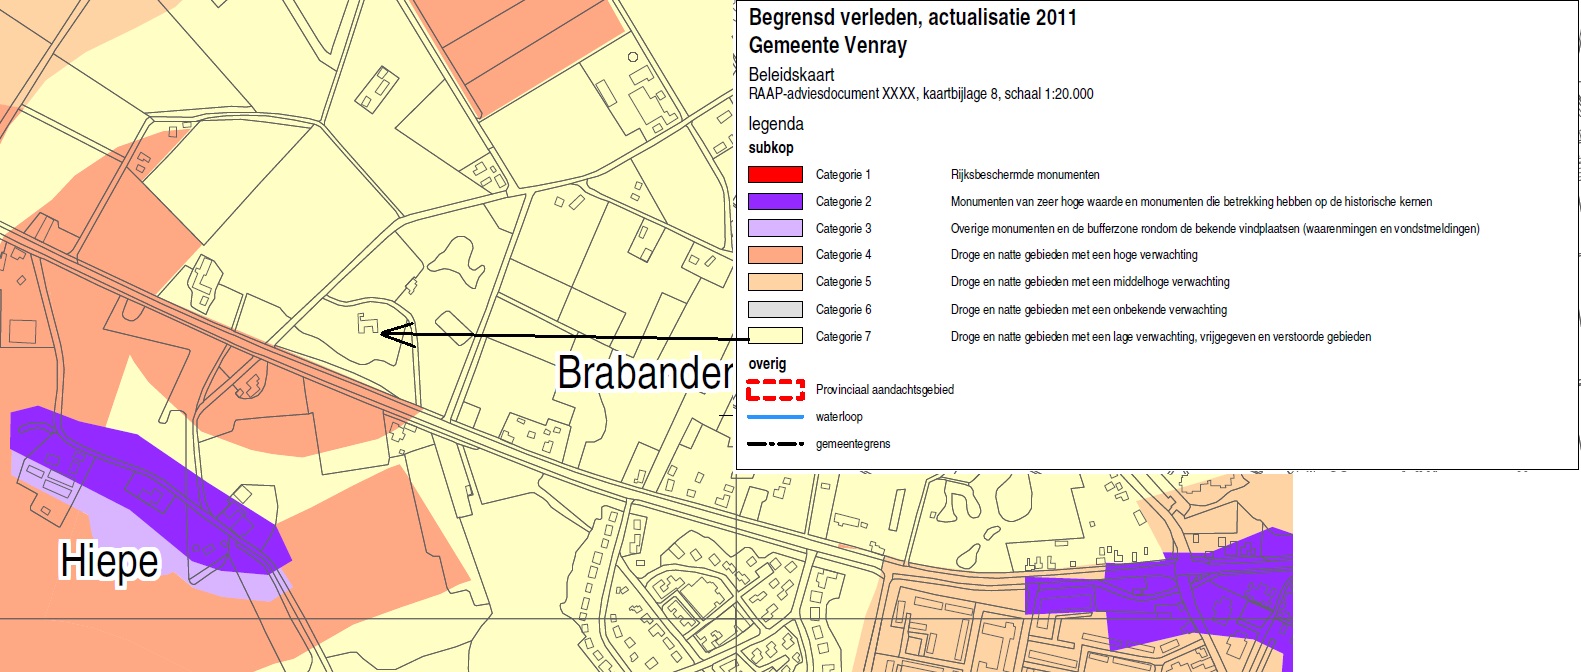
Task: Click the 'Categorie 6' label
Action: 843,310
